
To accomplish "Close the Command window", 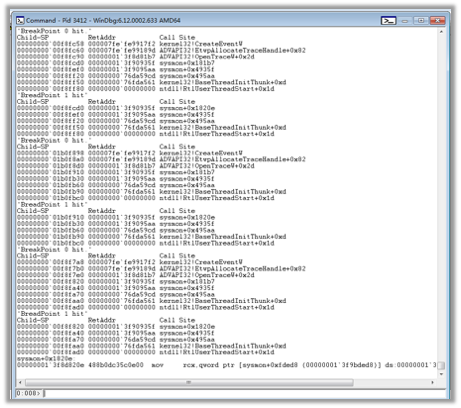I will 438,21.
